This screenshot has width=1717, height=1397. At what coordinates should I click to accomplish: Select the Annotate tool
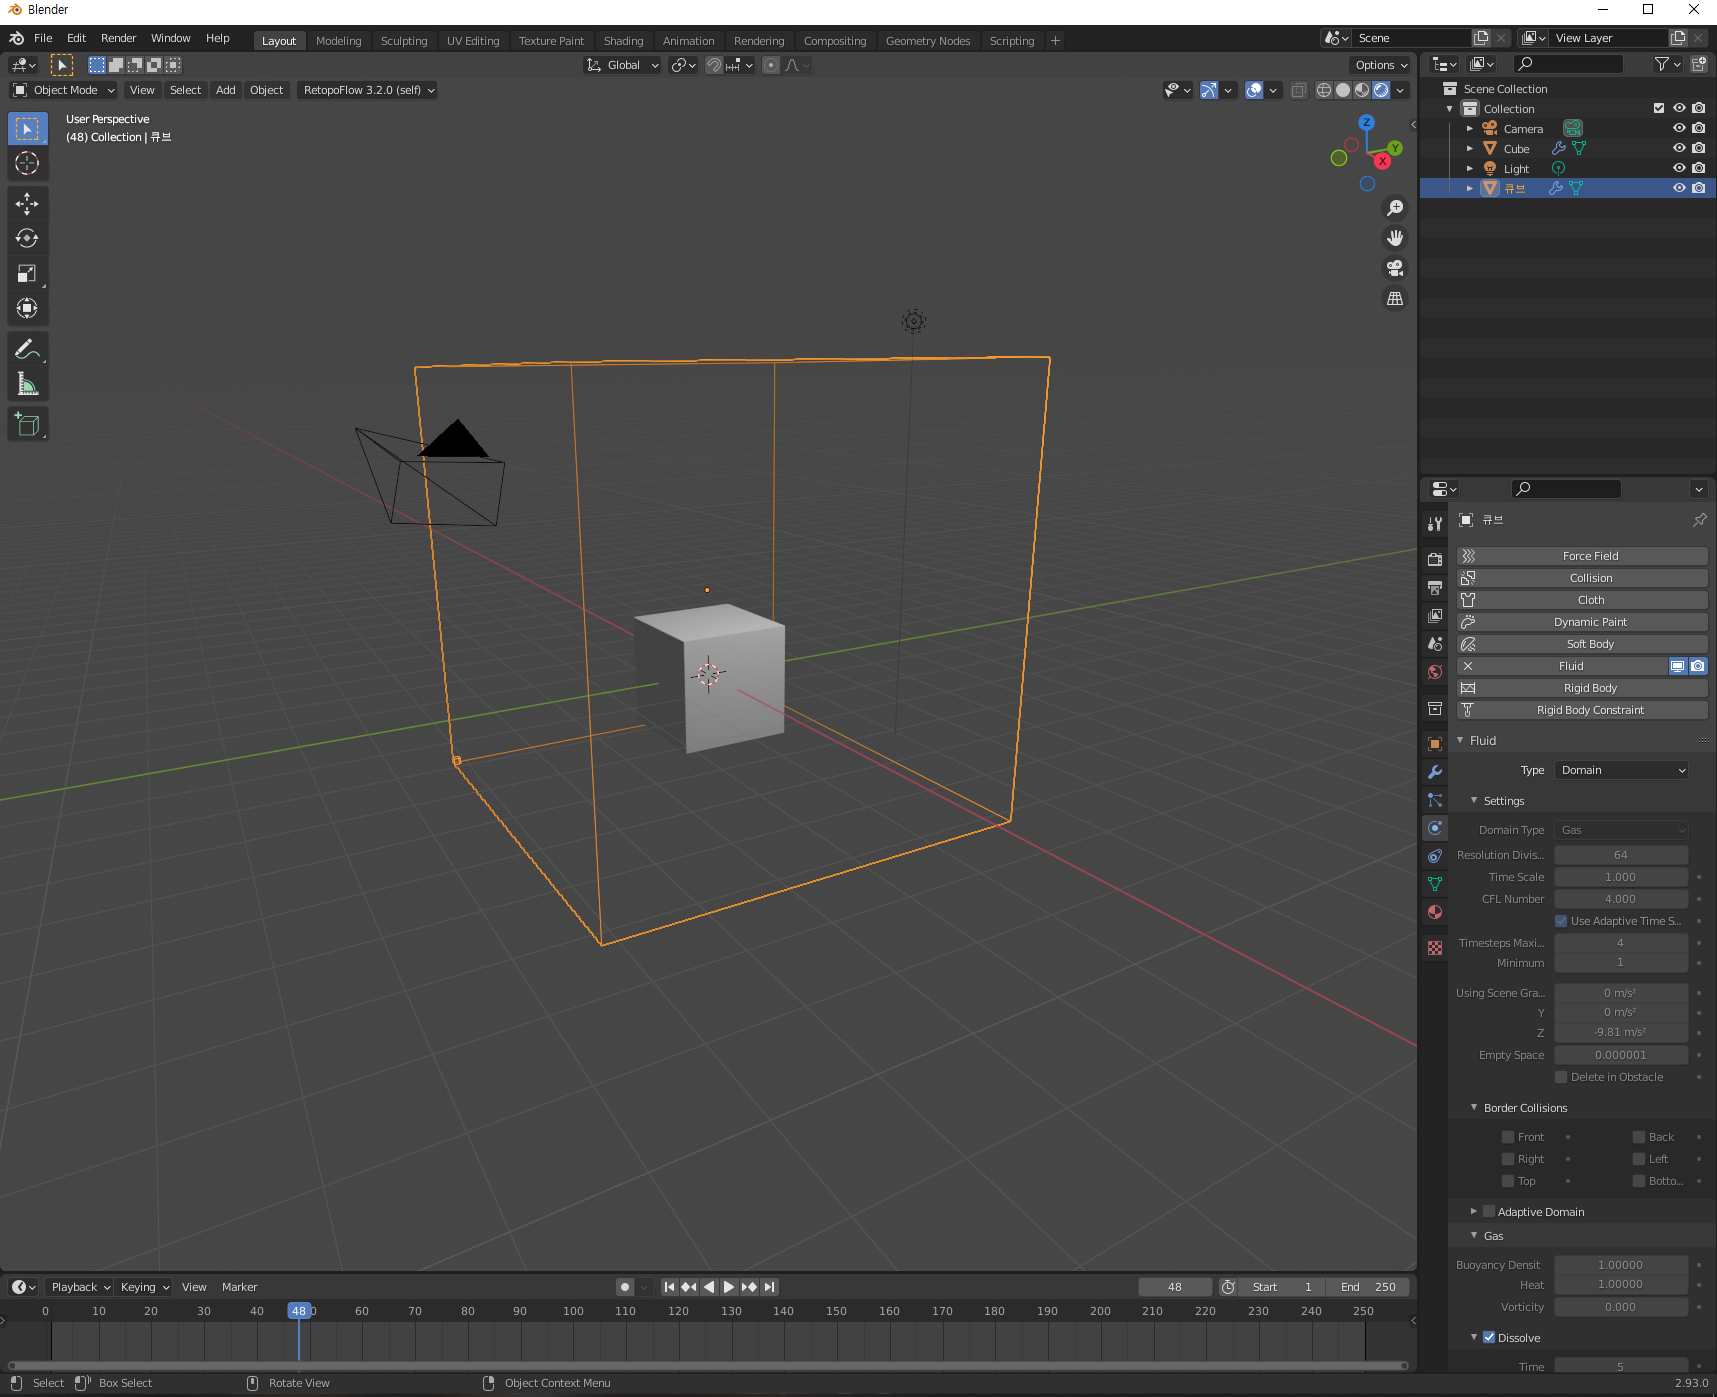pos(27,350)
